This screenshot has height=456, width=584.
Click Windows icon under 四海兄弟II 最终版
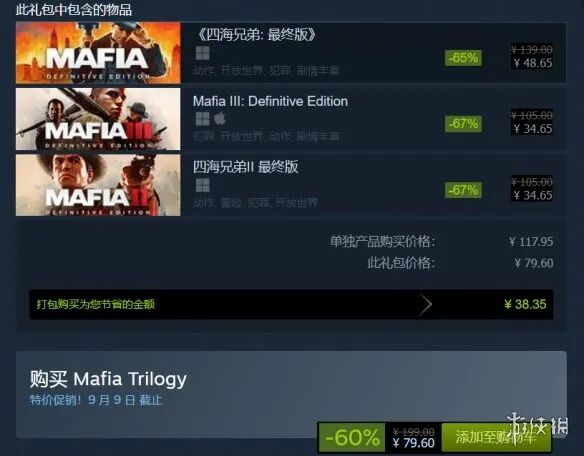pyautogui.click(x=203, y=185)
